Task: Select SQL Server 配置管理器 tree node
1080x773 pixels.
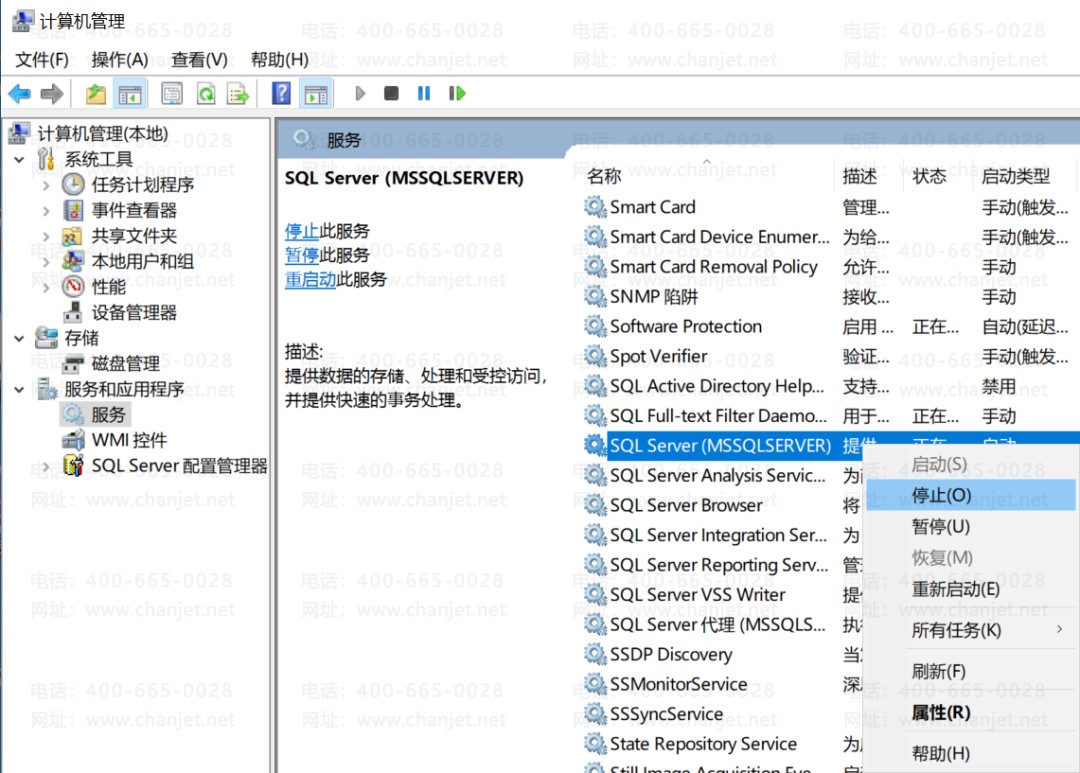Action: point(180,466)
